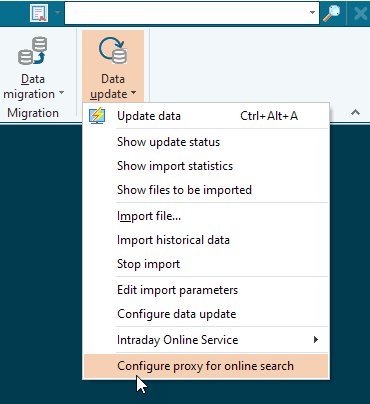370x404 pixels.
Task: Select Configure data update
Action: coord(206,314)
